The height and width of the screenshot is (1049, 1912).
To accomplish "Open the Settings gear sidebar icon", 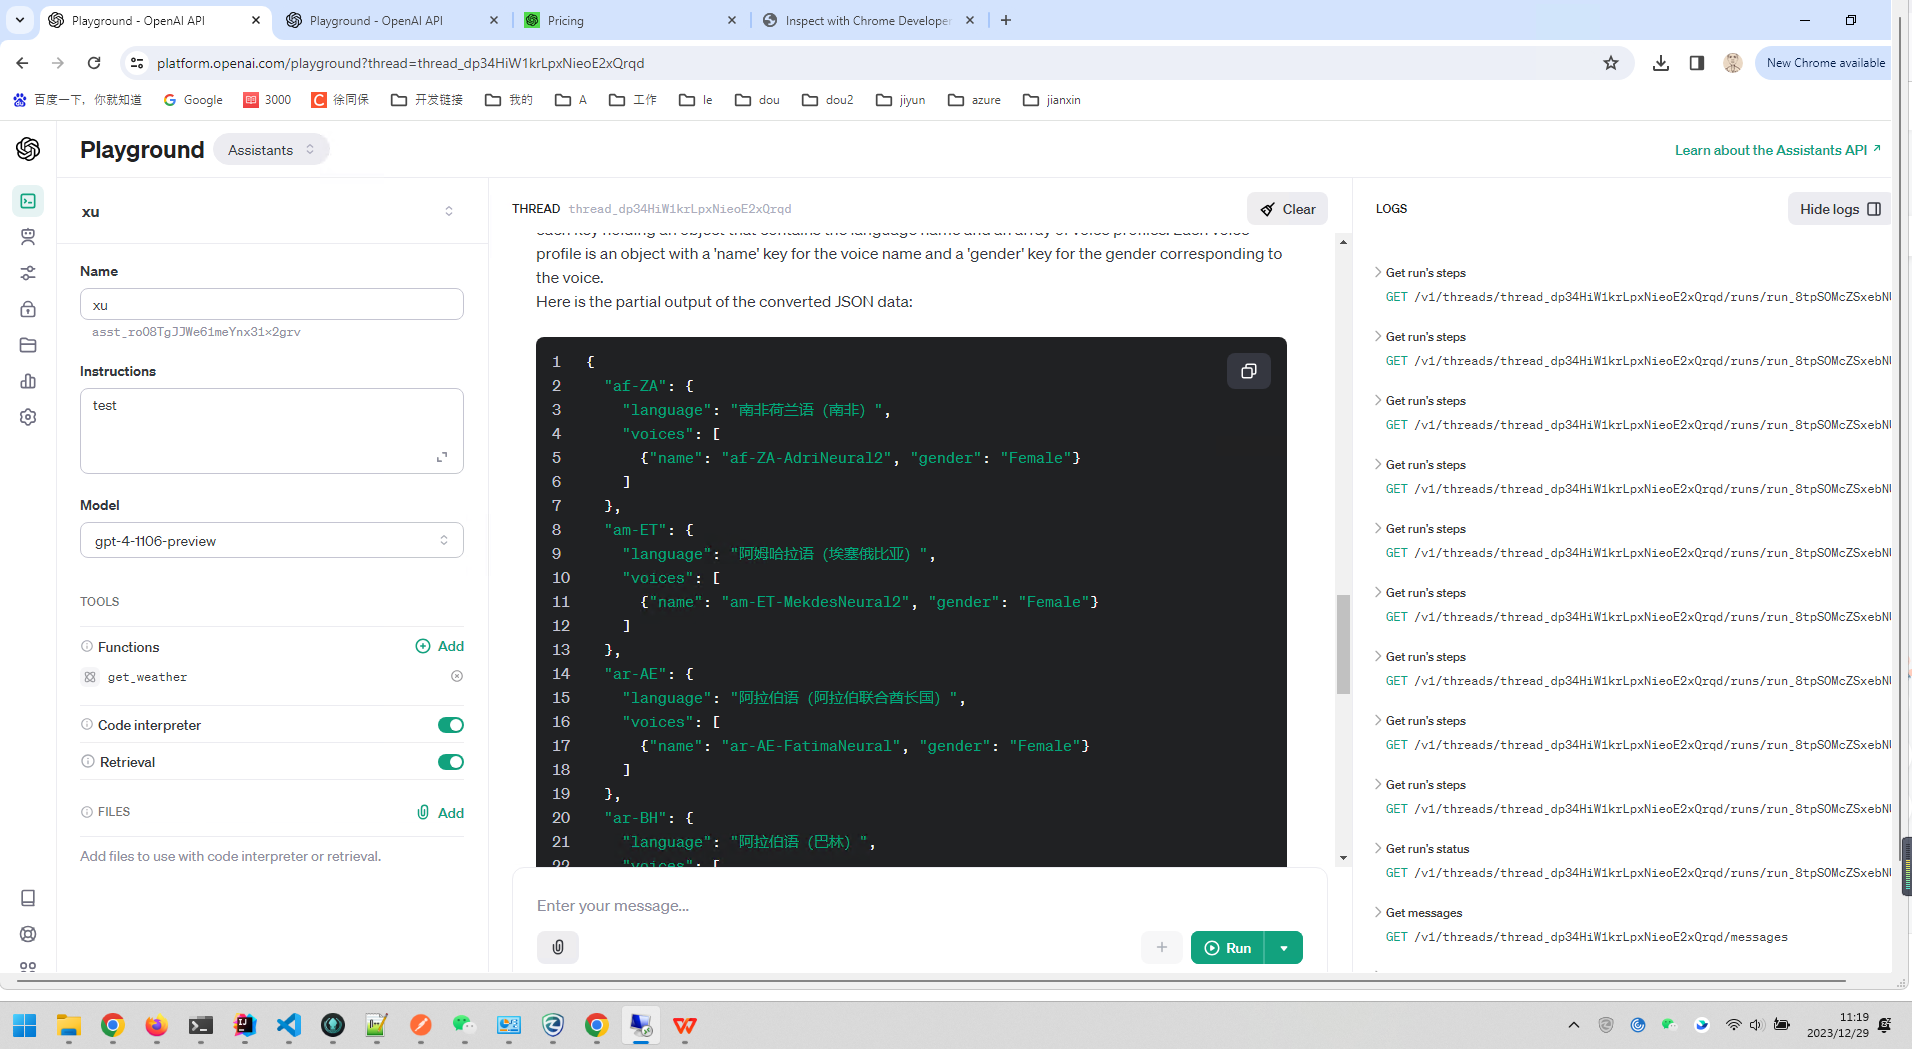I will point(28,417).
